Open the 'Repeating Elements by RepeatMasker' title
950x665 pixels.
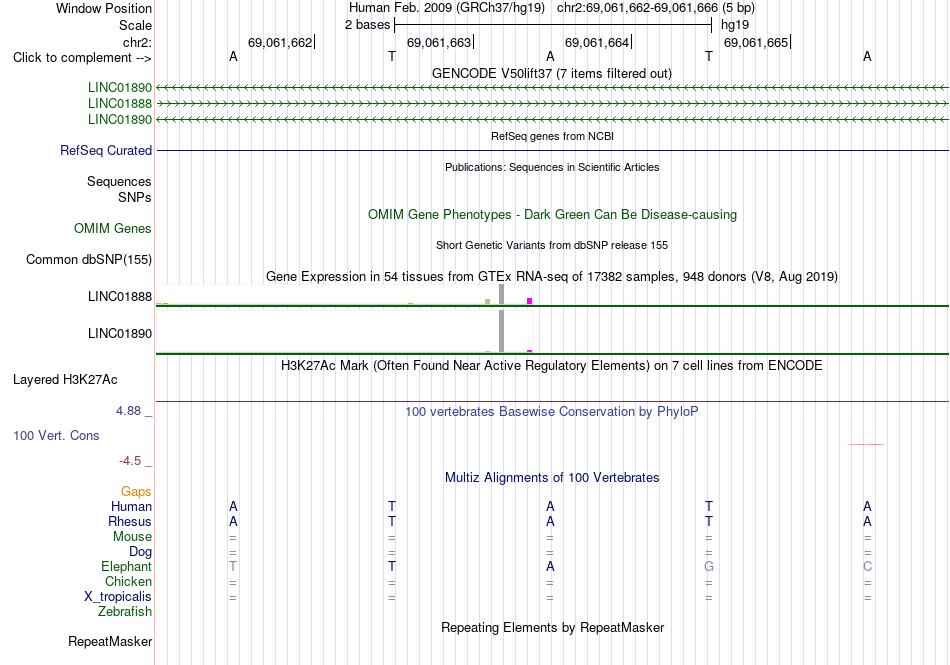[x=552, y=627]
